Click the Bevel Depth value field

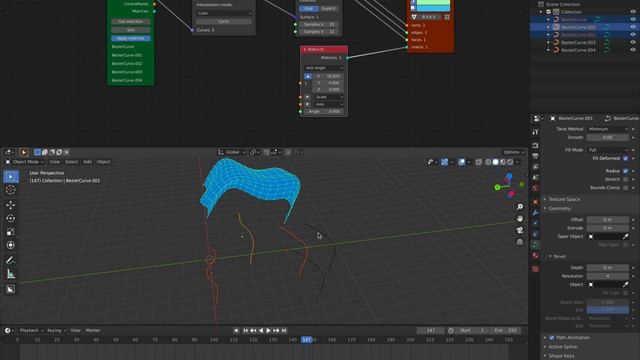[x=607, y=268]
